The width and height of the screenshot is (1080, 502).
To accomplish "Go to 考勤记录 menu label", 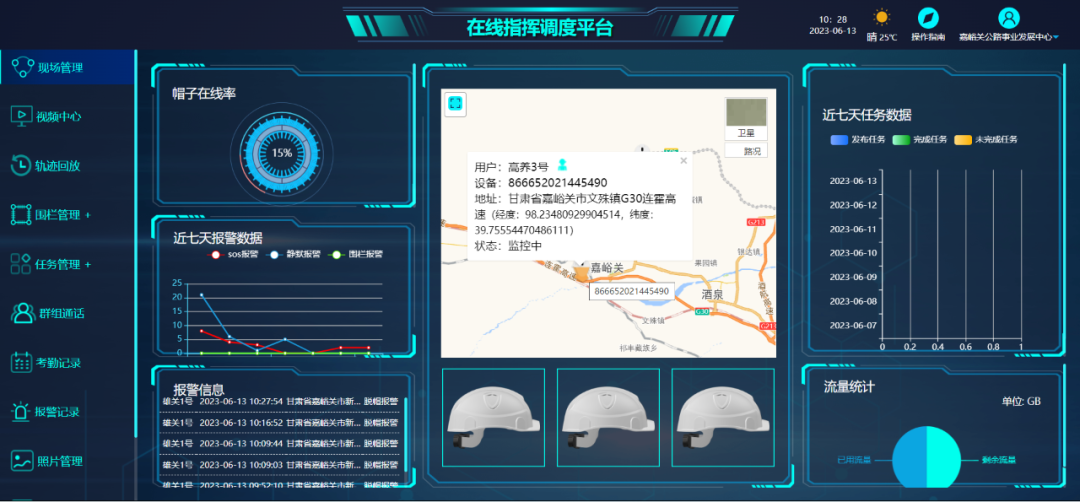I will (x=58, y=363).
